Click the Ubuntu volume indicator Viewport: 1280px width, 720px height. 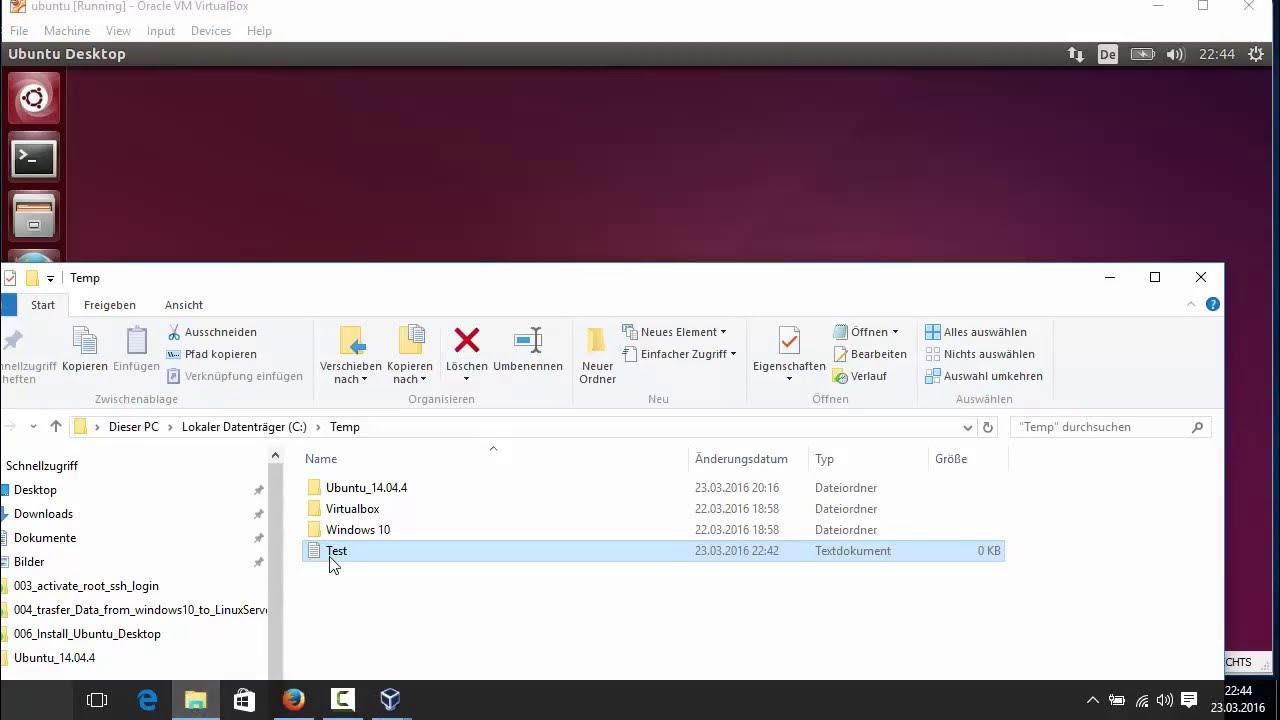pos(1175,54)
